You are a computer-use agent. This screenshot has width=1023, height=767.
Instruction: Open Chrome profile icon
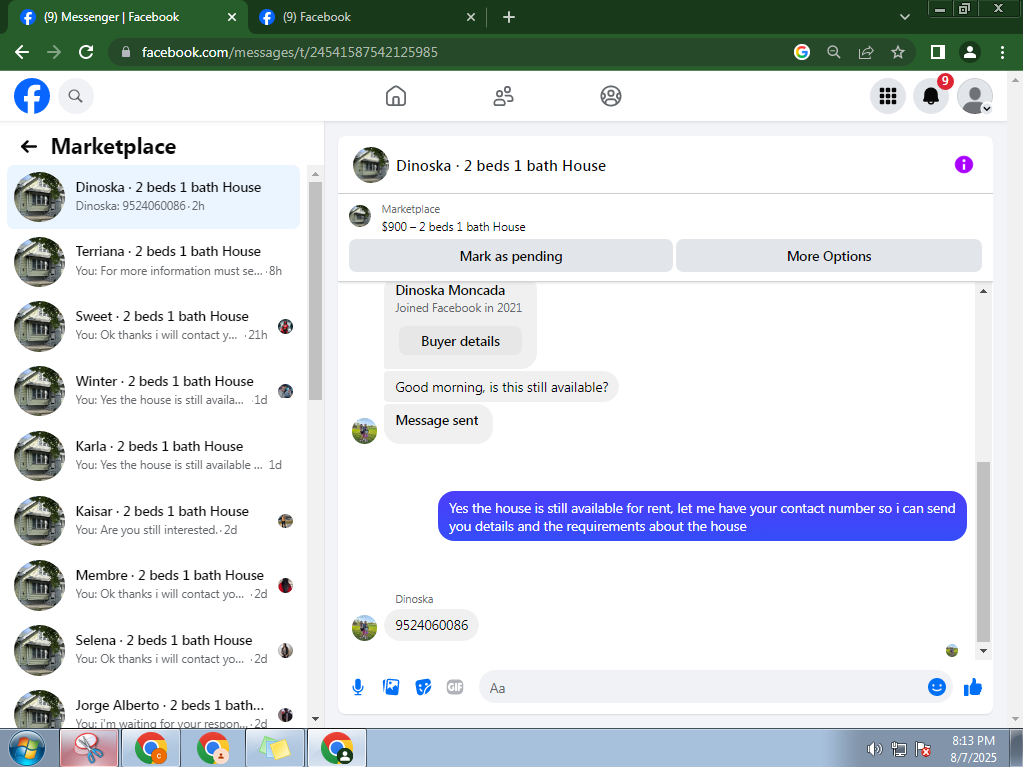(970, 52)
